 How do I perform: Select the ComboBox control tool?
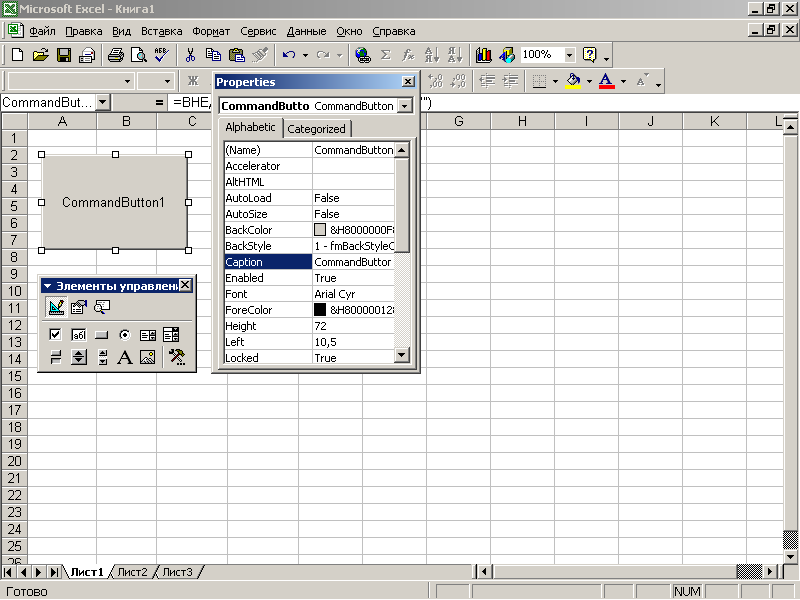[x=171, y=335]
